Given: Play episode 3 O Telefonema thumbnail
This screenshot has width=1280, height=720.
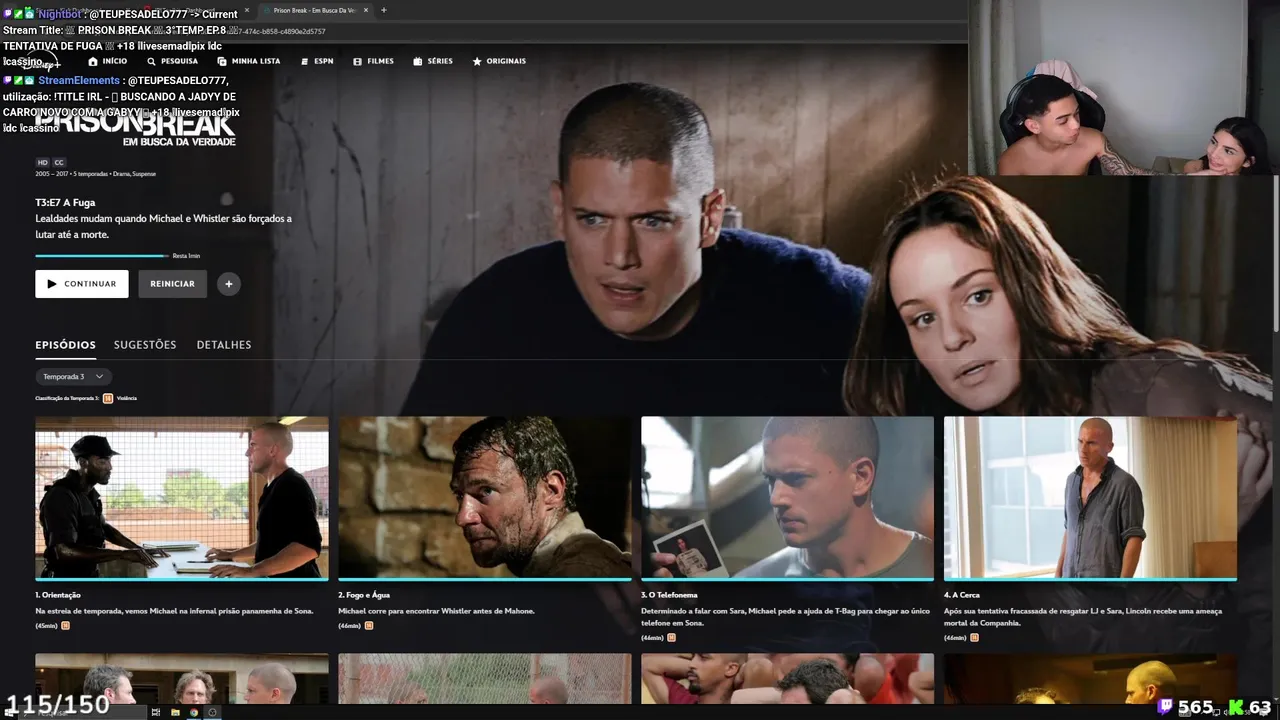Looking at the screenshot, I should 787,497.
